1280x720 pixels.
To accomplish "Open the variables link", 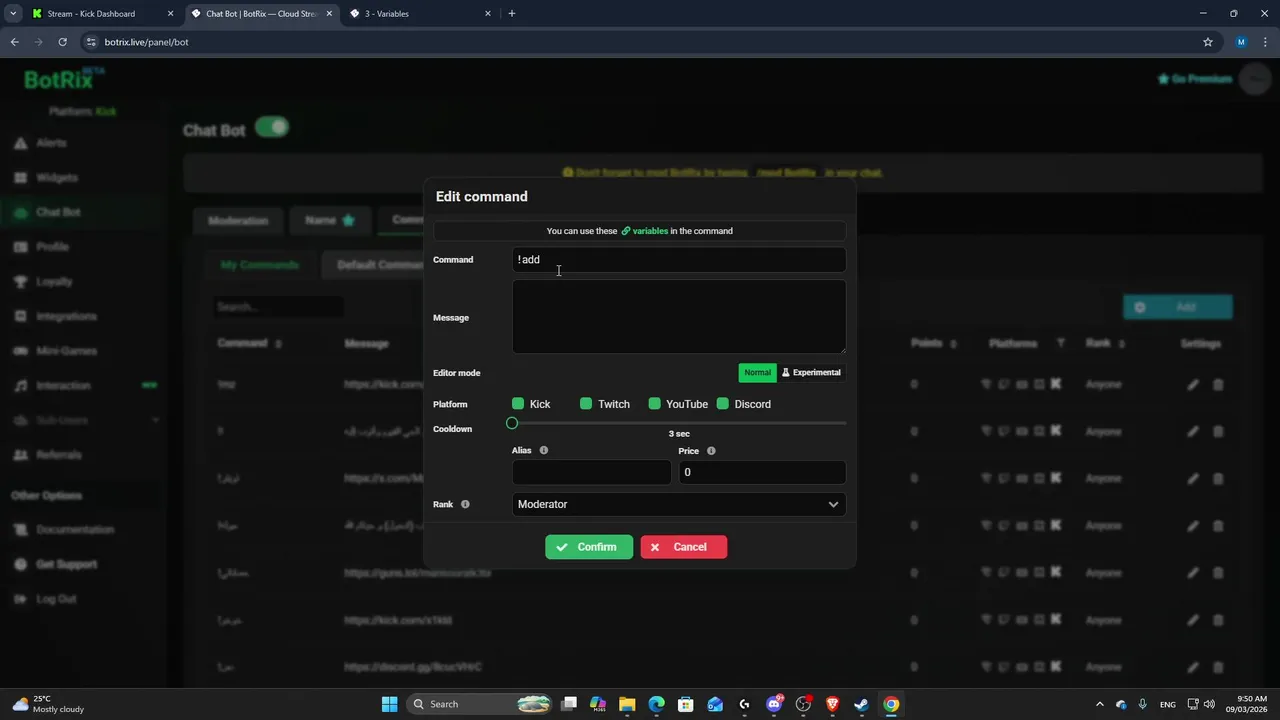I will pyautogui.click(x=645, y=231).
